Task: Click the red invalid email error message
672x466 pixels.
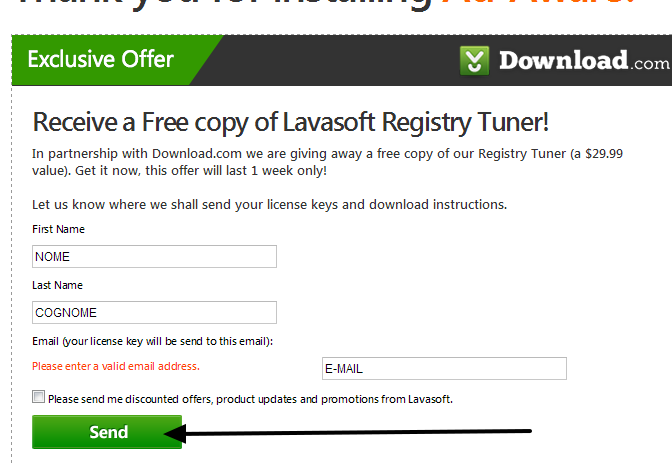Action: (116, 366)
